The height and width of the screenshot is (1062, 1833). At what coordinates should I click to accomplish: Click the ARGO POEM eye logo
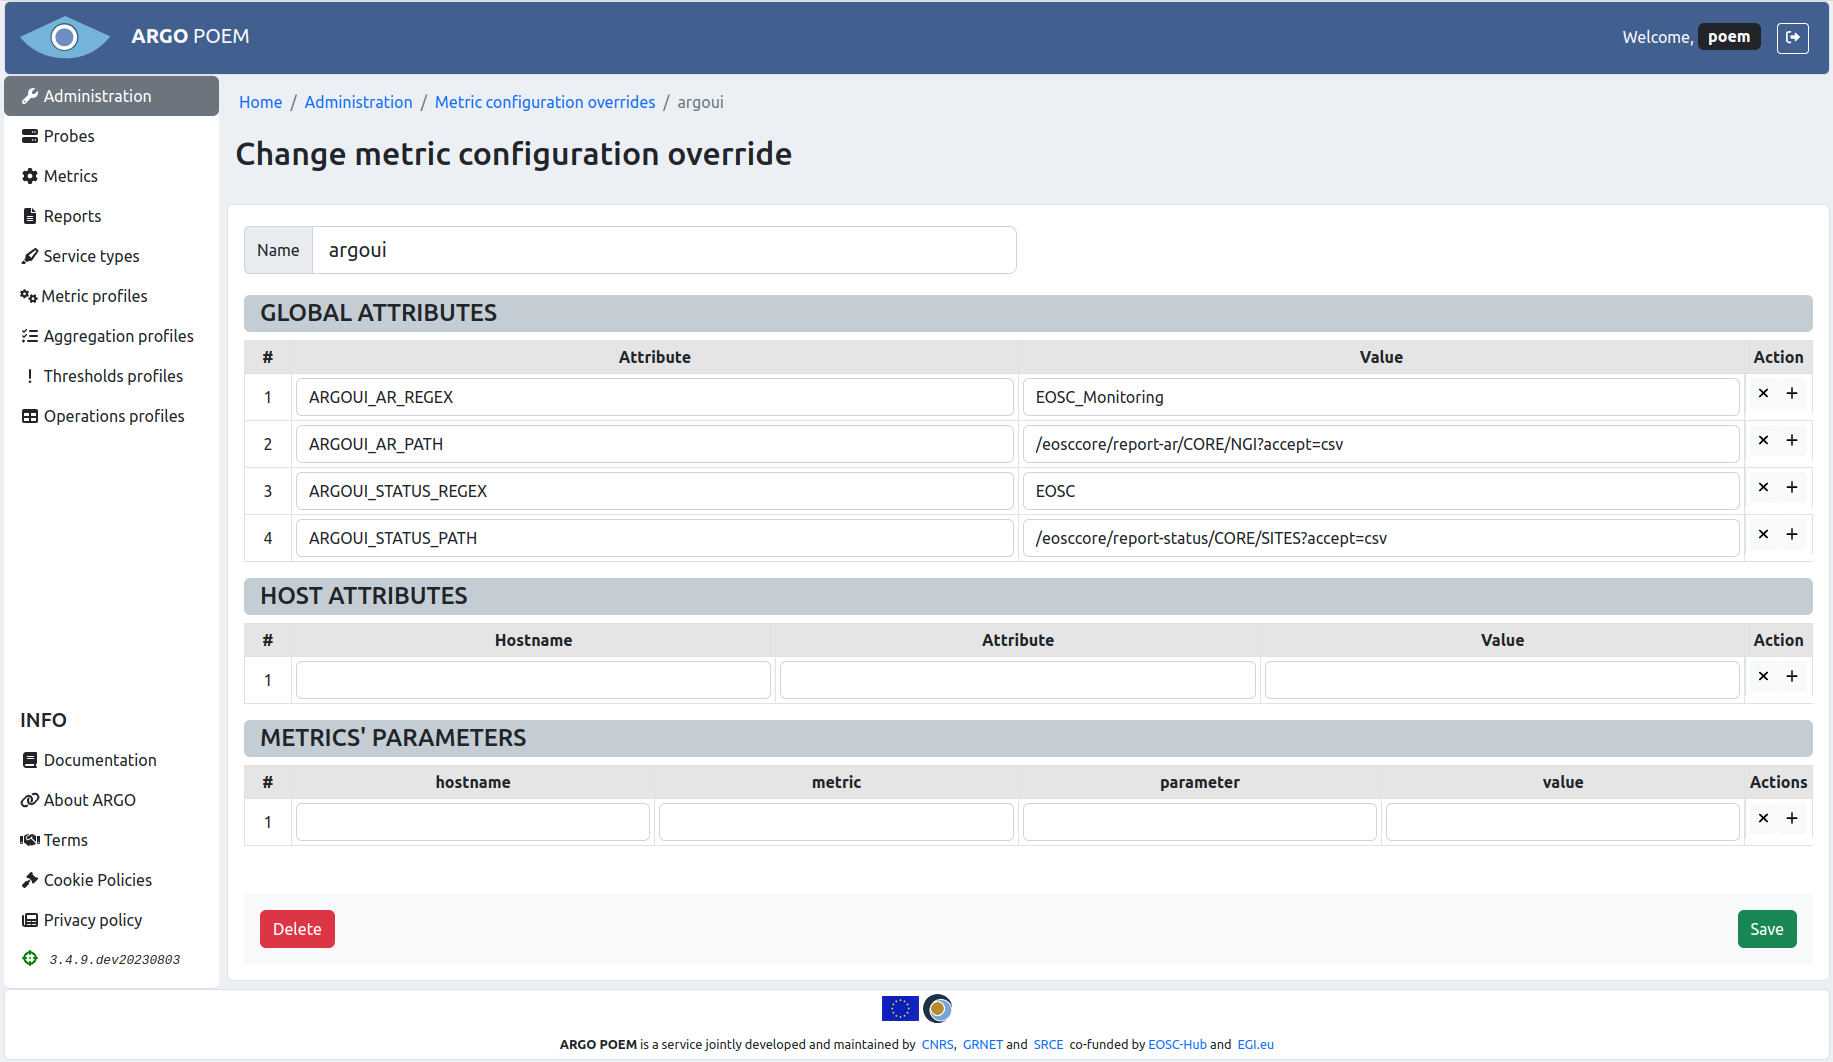click(x=64, y=37)
